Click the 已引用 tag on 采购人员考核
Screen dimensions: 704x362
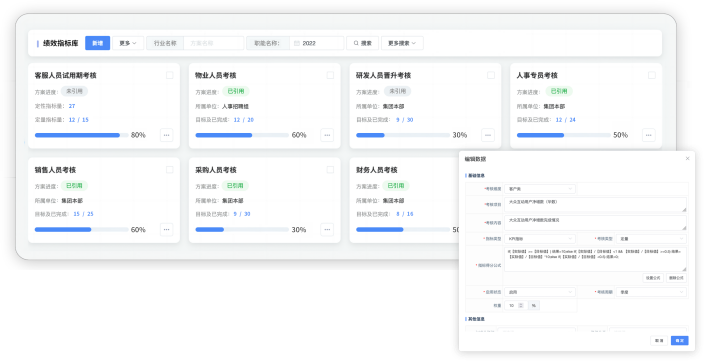pos(235,185)
